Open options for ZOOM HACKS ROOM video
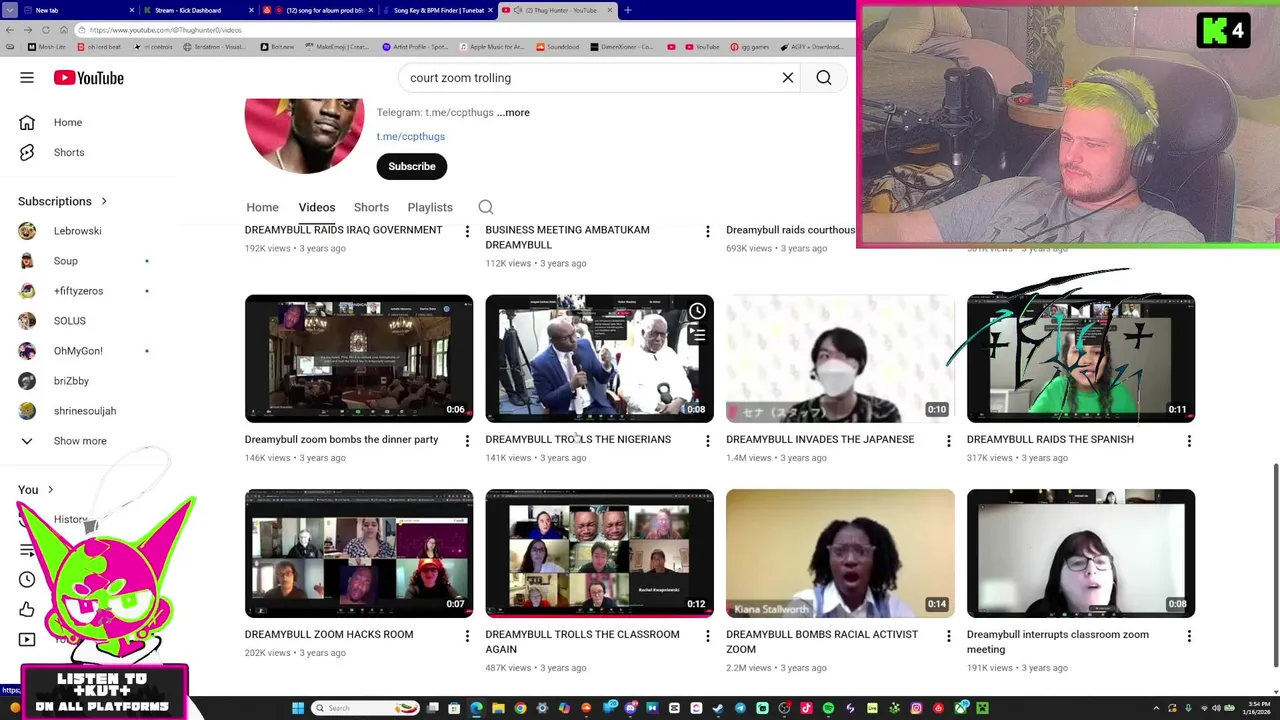 [467, 636]
